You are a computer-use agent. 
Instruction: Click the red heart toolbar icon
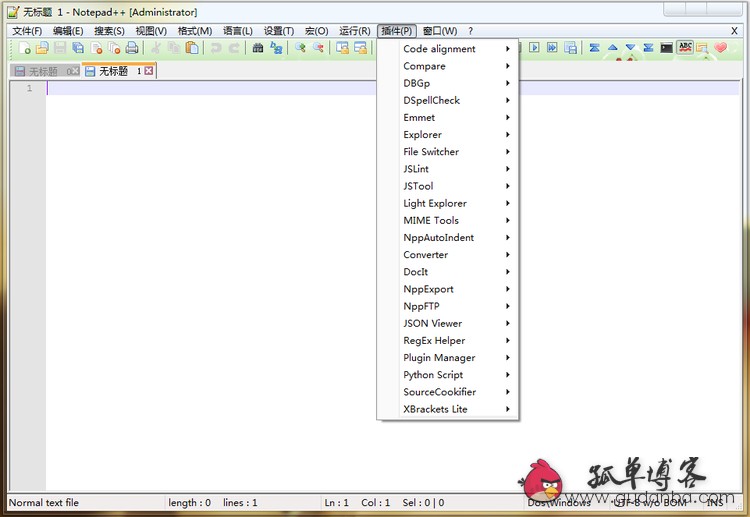click(x=720, y=47)
